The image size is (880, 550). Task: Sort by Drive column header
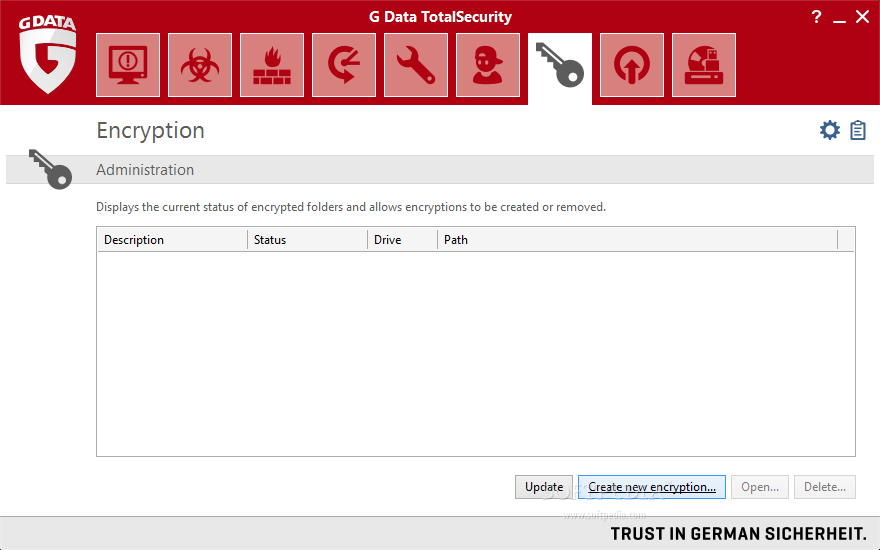(402, 240)
